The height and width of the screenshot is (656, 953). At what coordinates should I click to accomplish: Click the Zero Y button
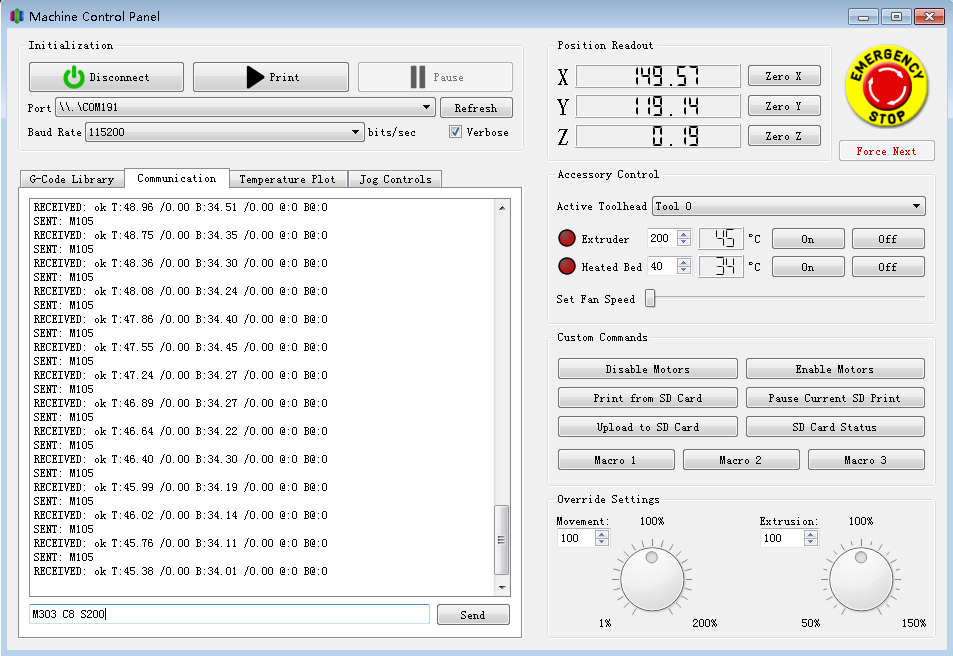784,106
